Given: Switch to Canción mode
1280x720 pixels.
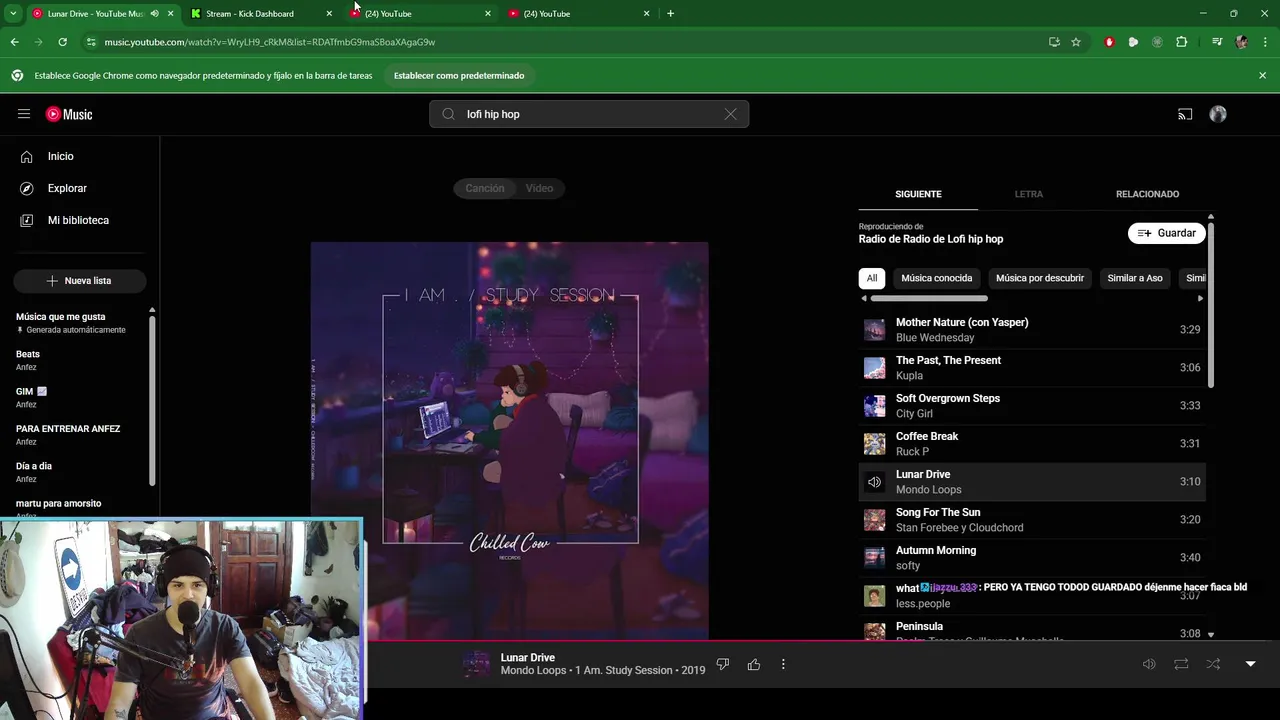Looking at the screenshot, I should click(484, 188).
